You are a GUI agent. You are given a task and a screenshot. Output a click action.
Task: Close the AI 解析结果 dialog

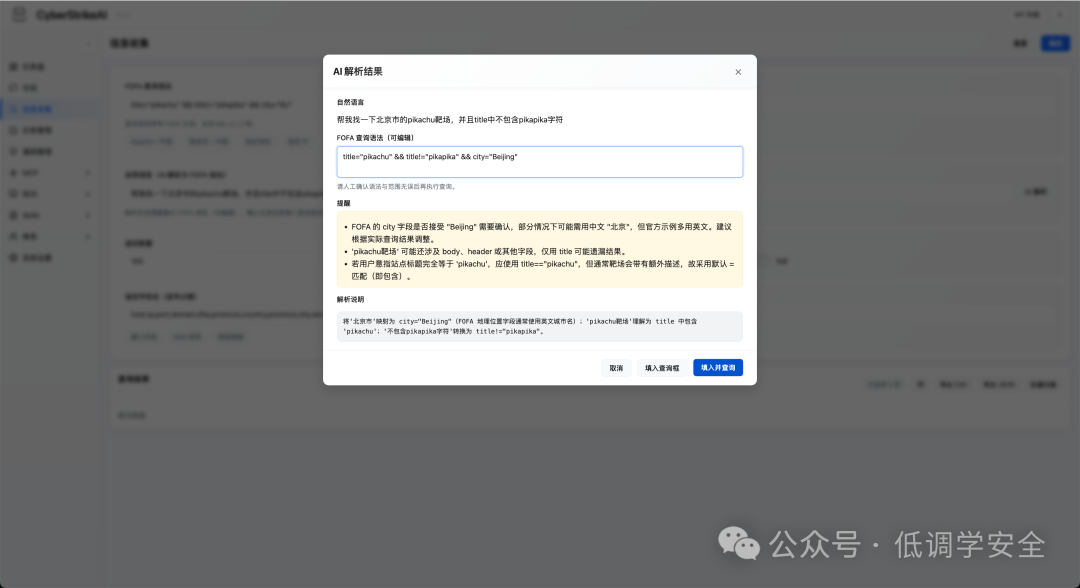(x=738, y=72)
